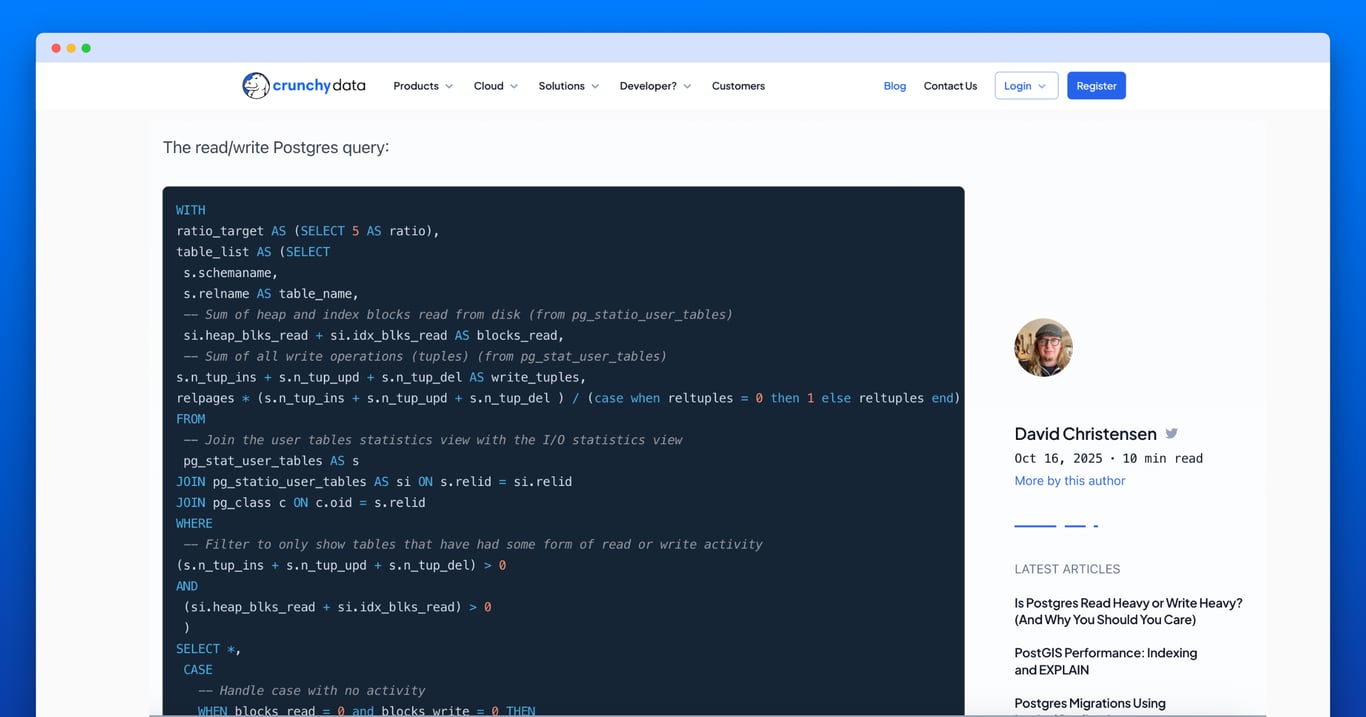Open 'Postgres Migrations Using' article
The width and height of the screenshot is (1366, 717).
click(1090, 703)
